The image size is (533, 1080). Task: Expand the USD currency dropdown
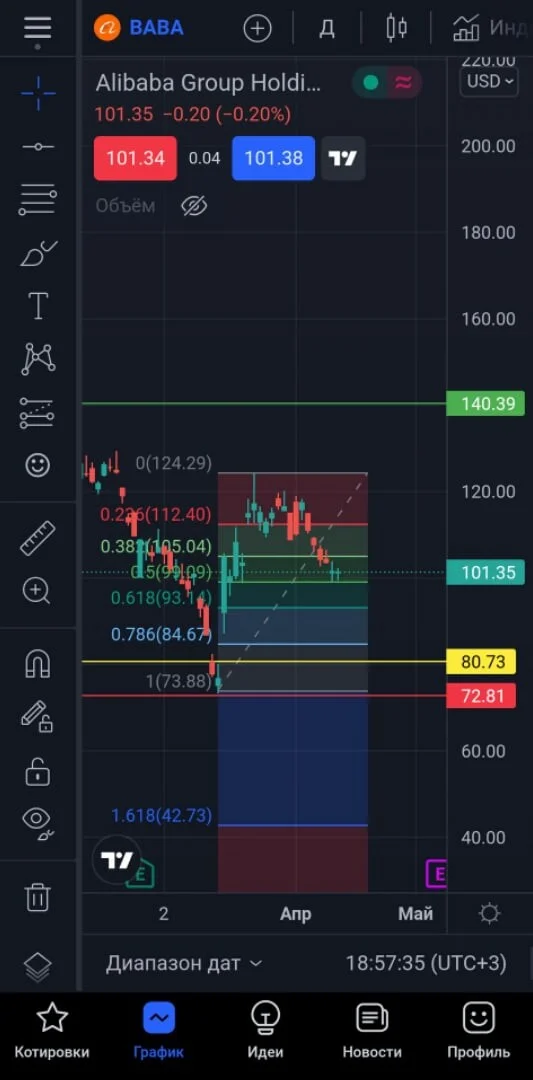pos(489,81)
